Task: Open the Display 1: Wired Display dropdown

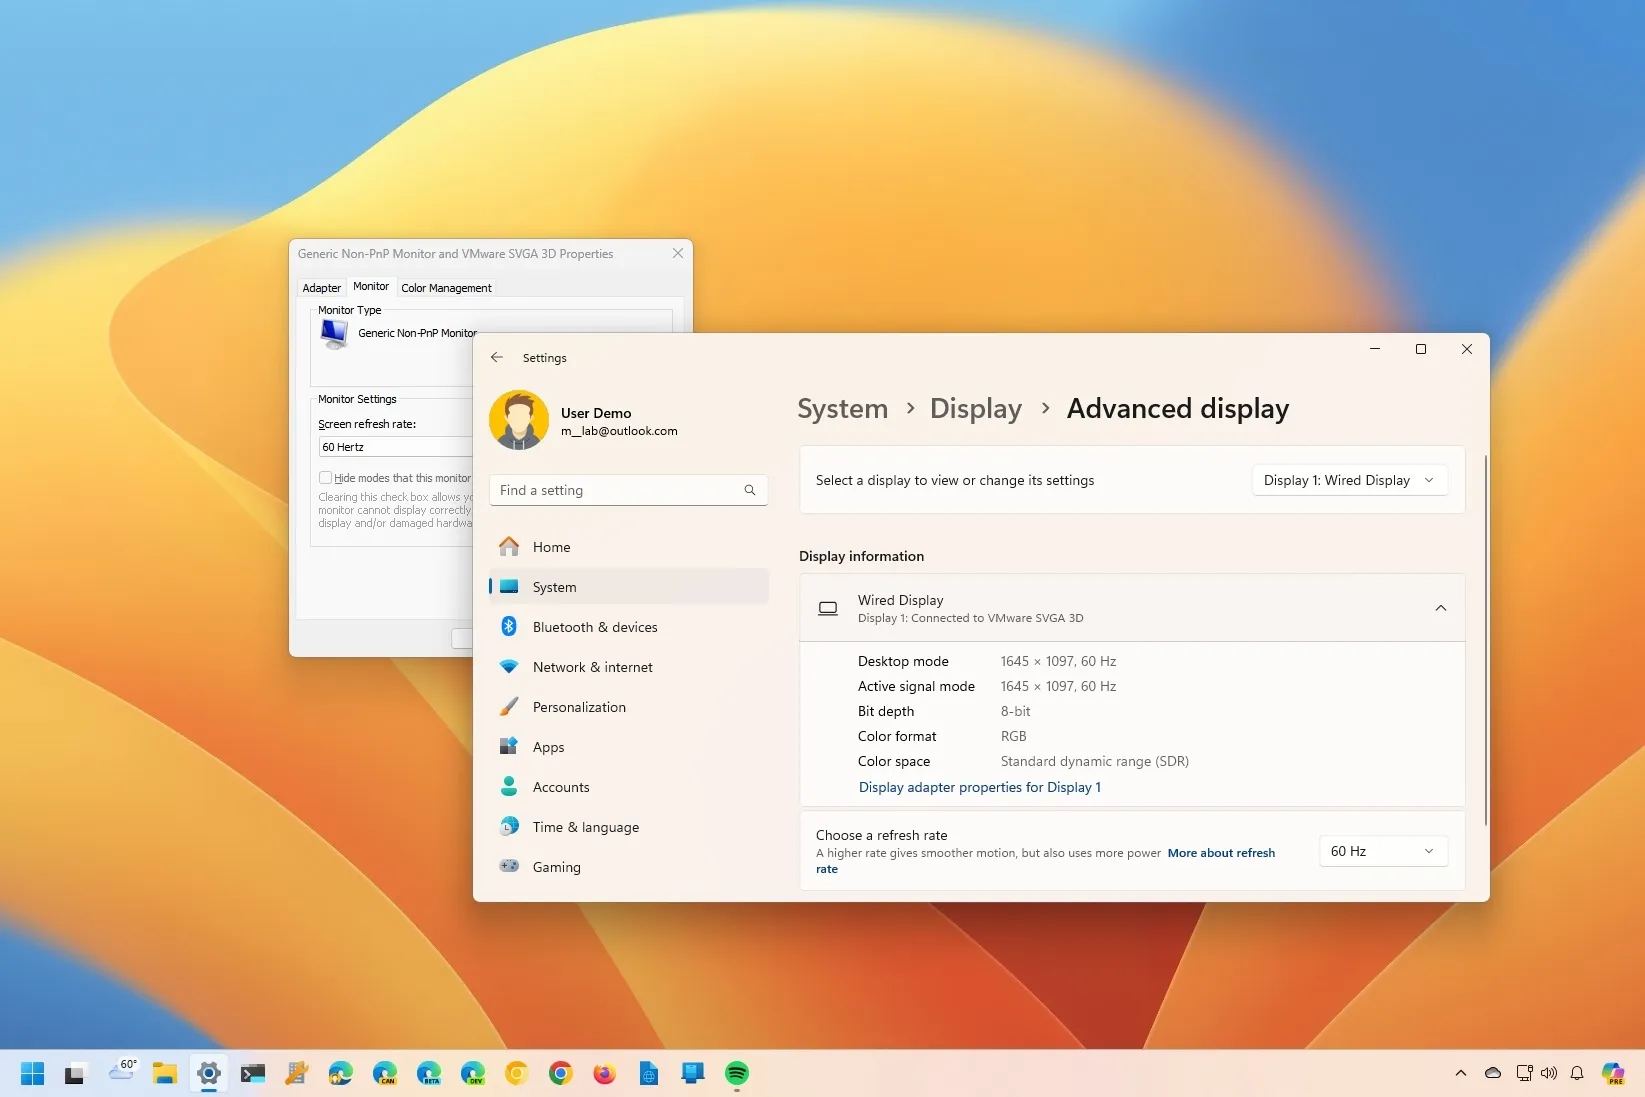Action: tap(1348, 480)
